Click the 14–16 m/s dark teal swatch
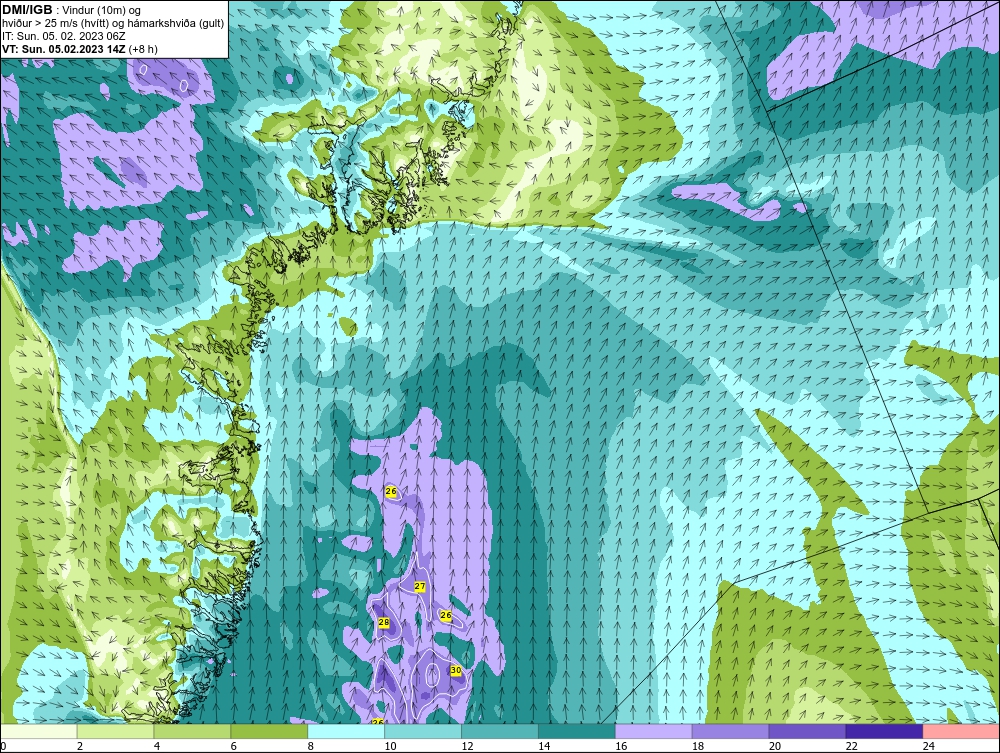 click(577, 731)
